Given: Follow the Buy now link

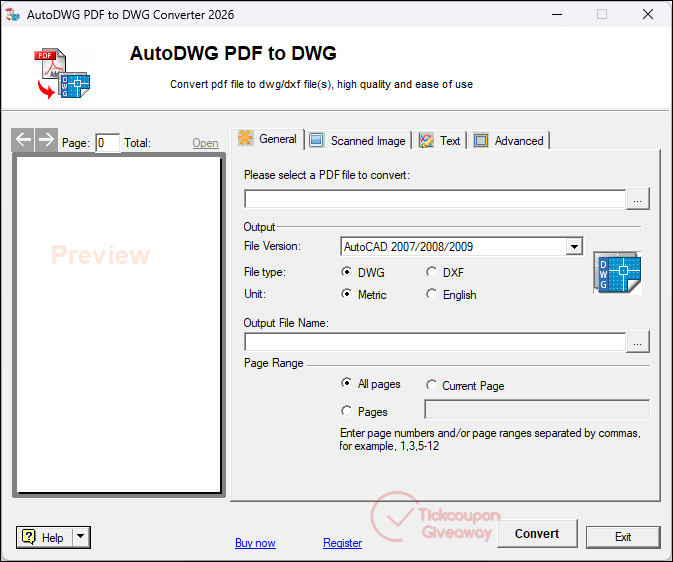Looking at the screenshot, I should coord(255,543).
